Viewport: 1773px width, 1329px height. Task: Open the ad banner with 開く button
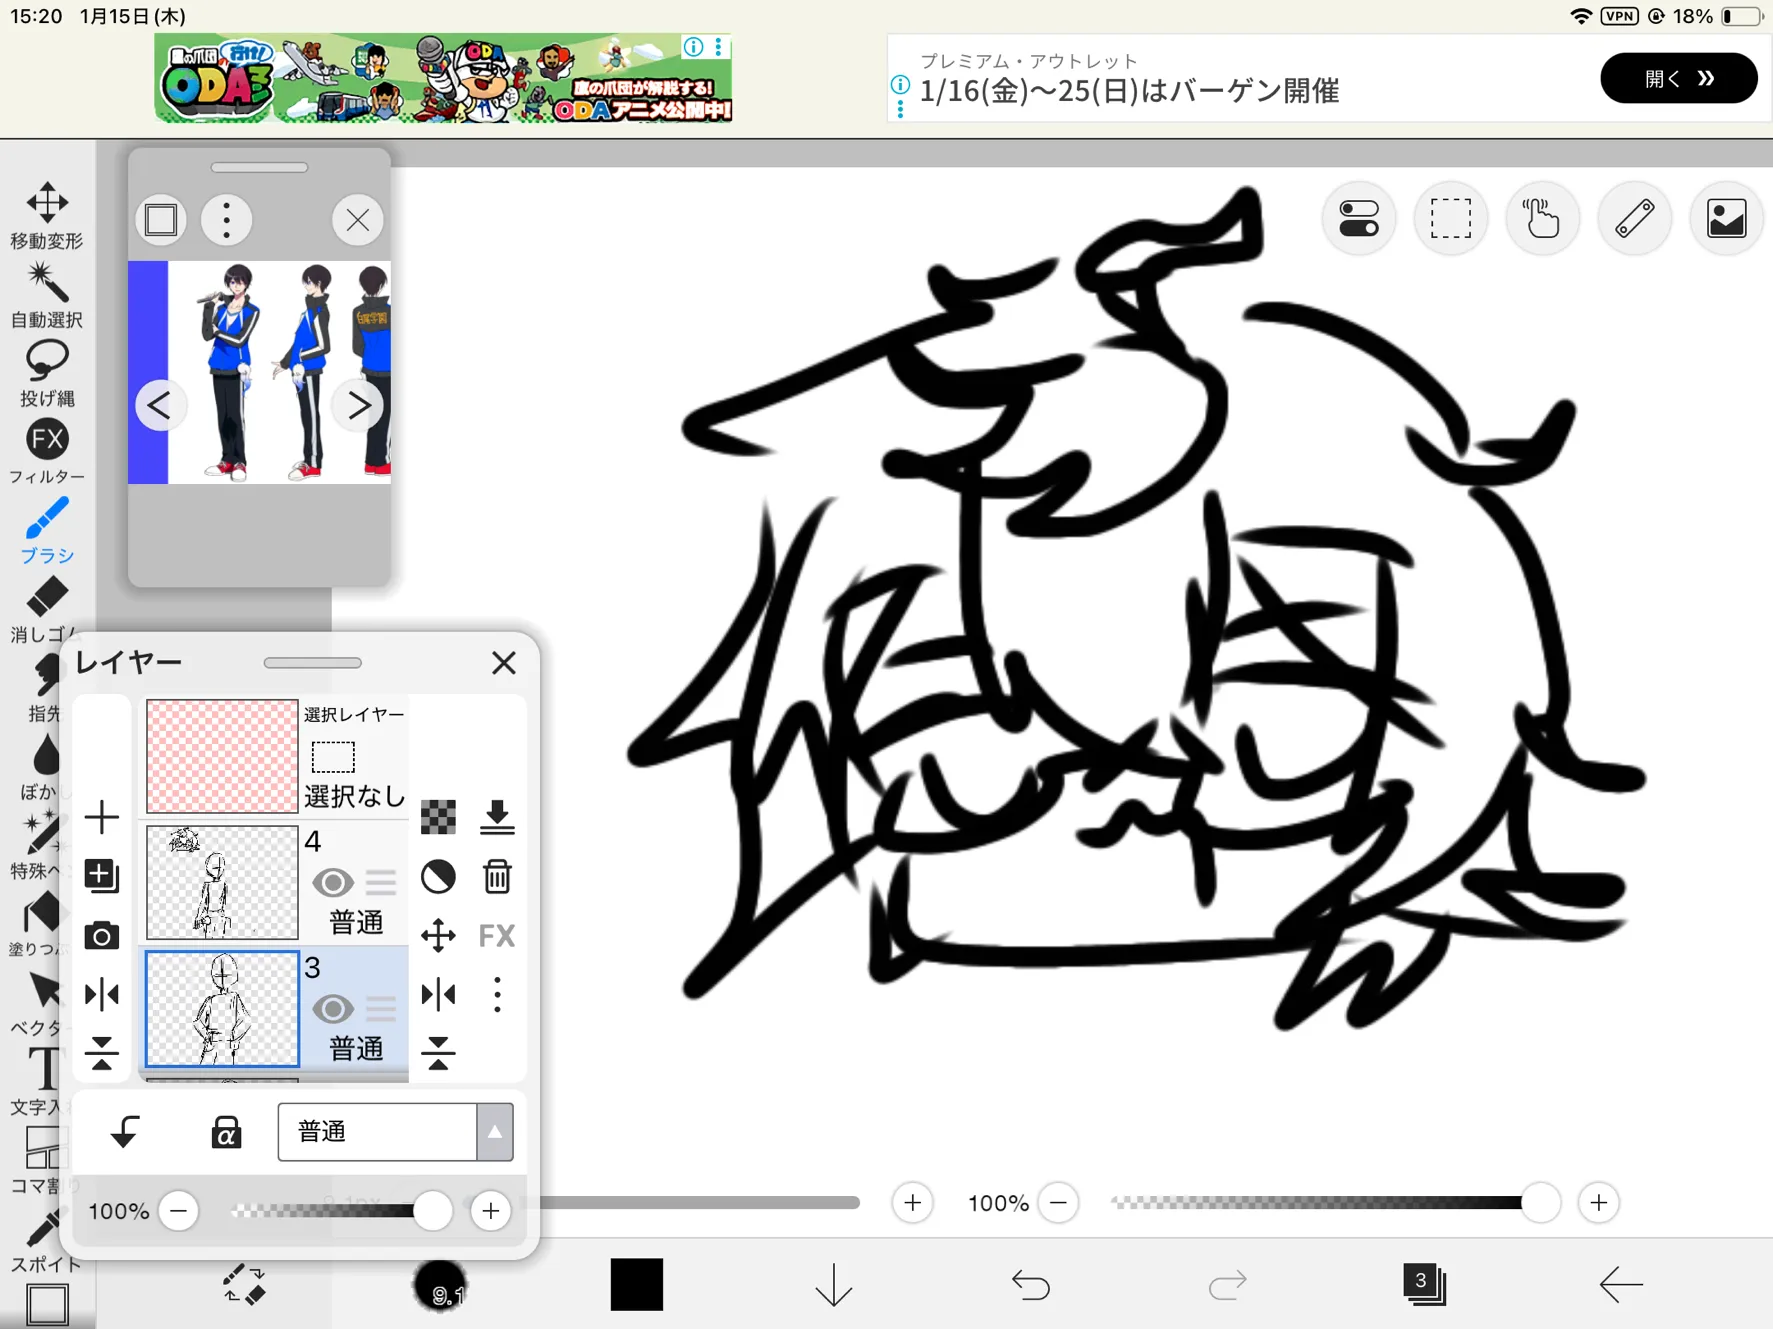pyautogui.click(x=1679, y=78)
